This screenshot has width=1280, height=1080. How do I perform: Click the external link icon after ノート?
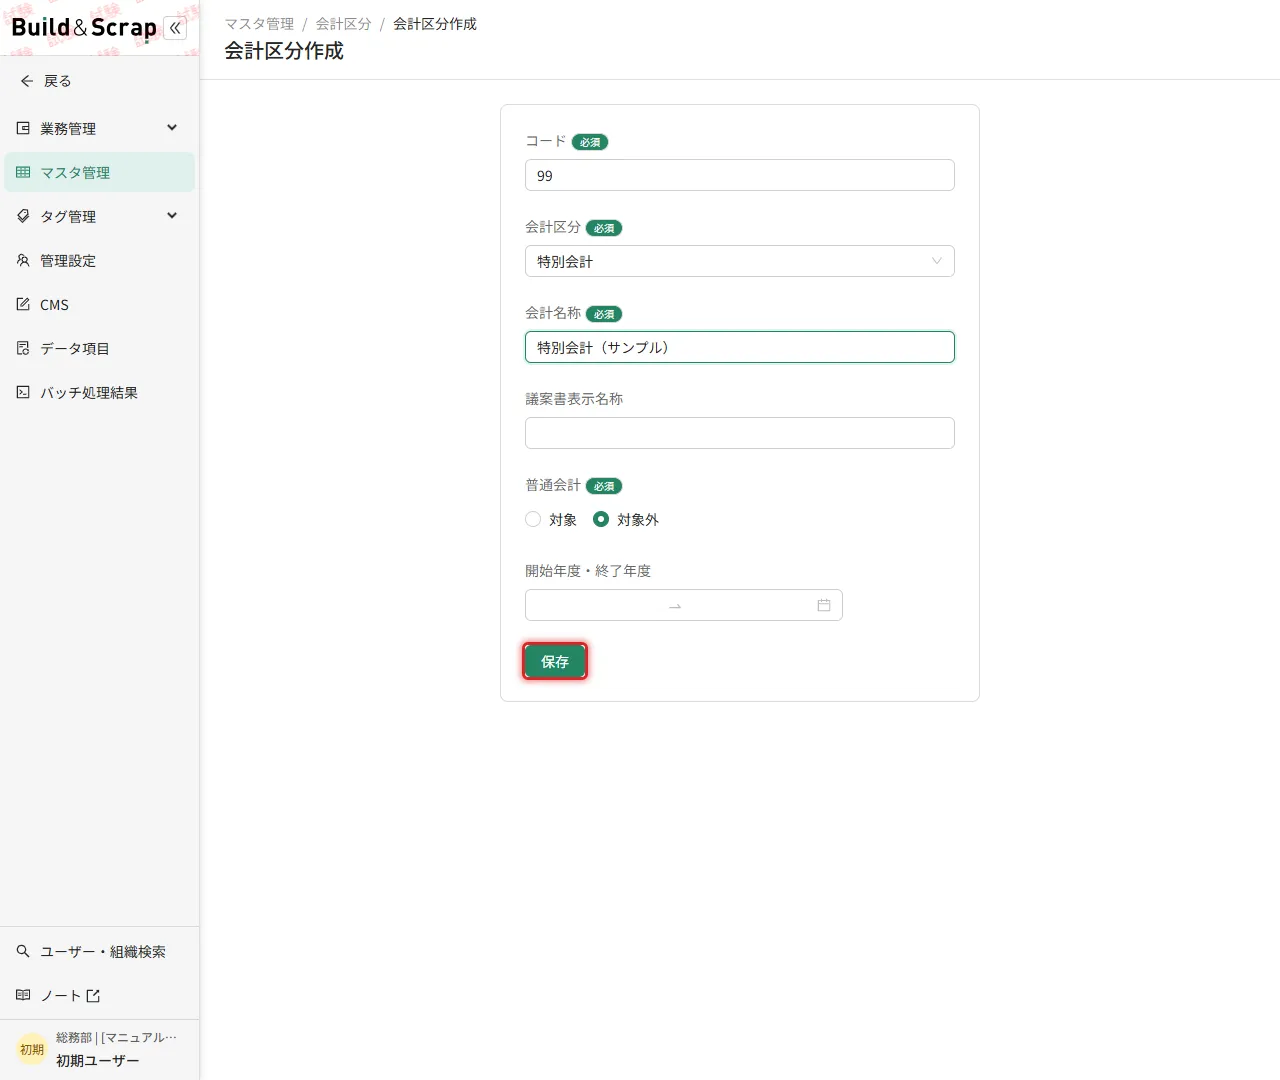[x=93, y=996]
